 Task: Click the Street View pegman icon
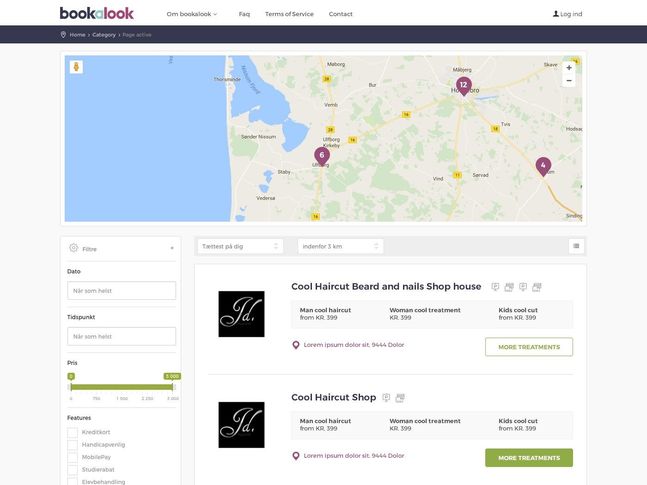pos(76,67)
